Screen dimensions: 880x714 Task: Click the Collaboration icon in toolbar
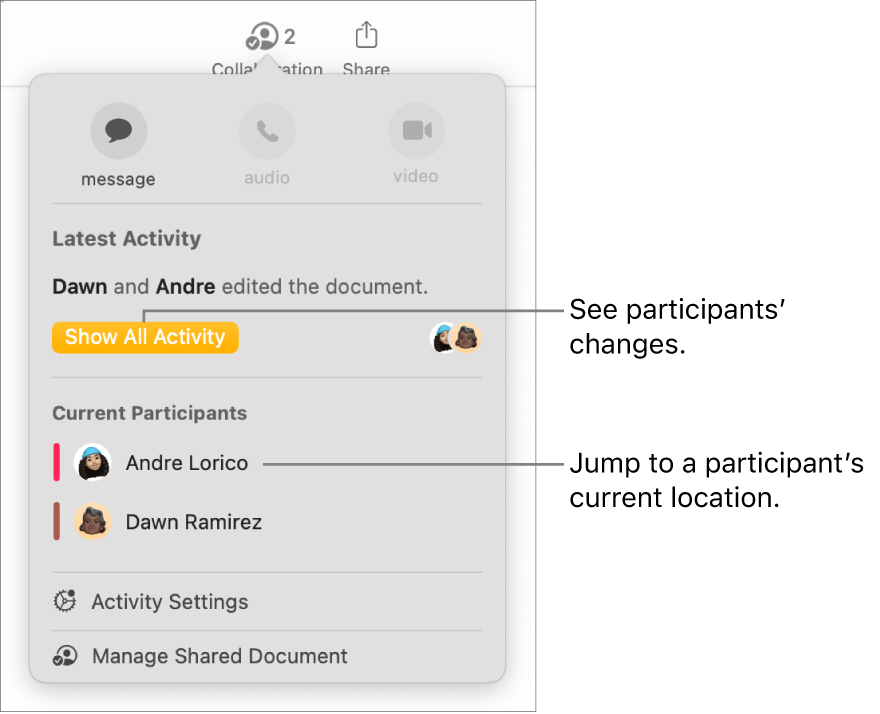(x=261, y=38)
